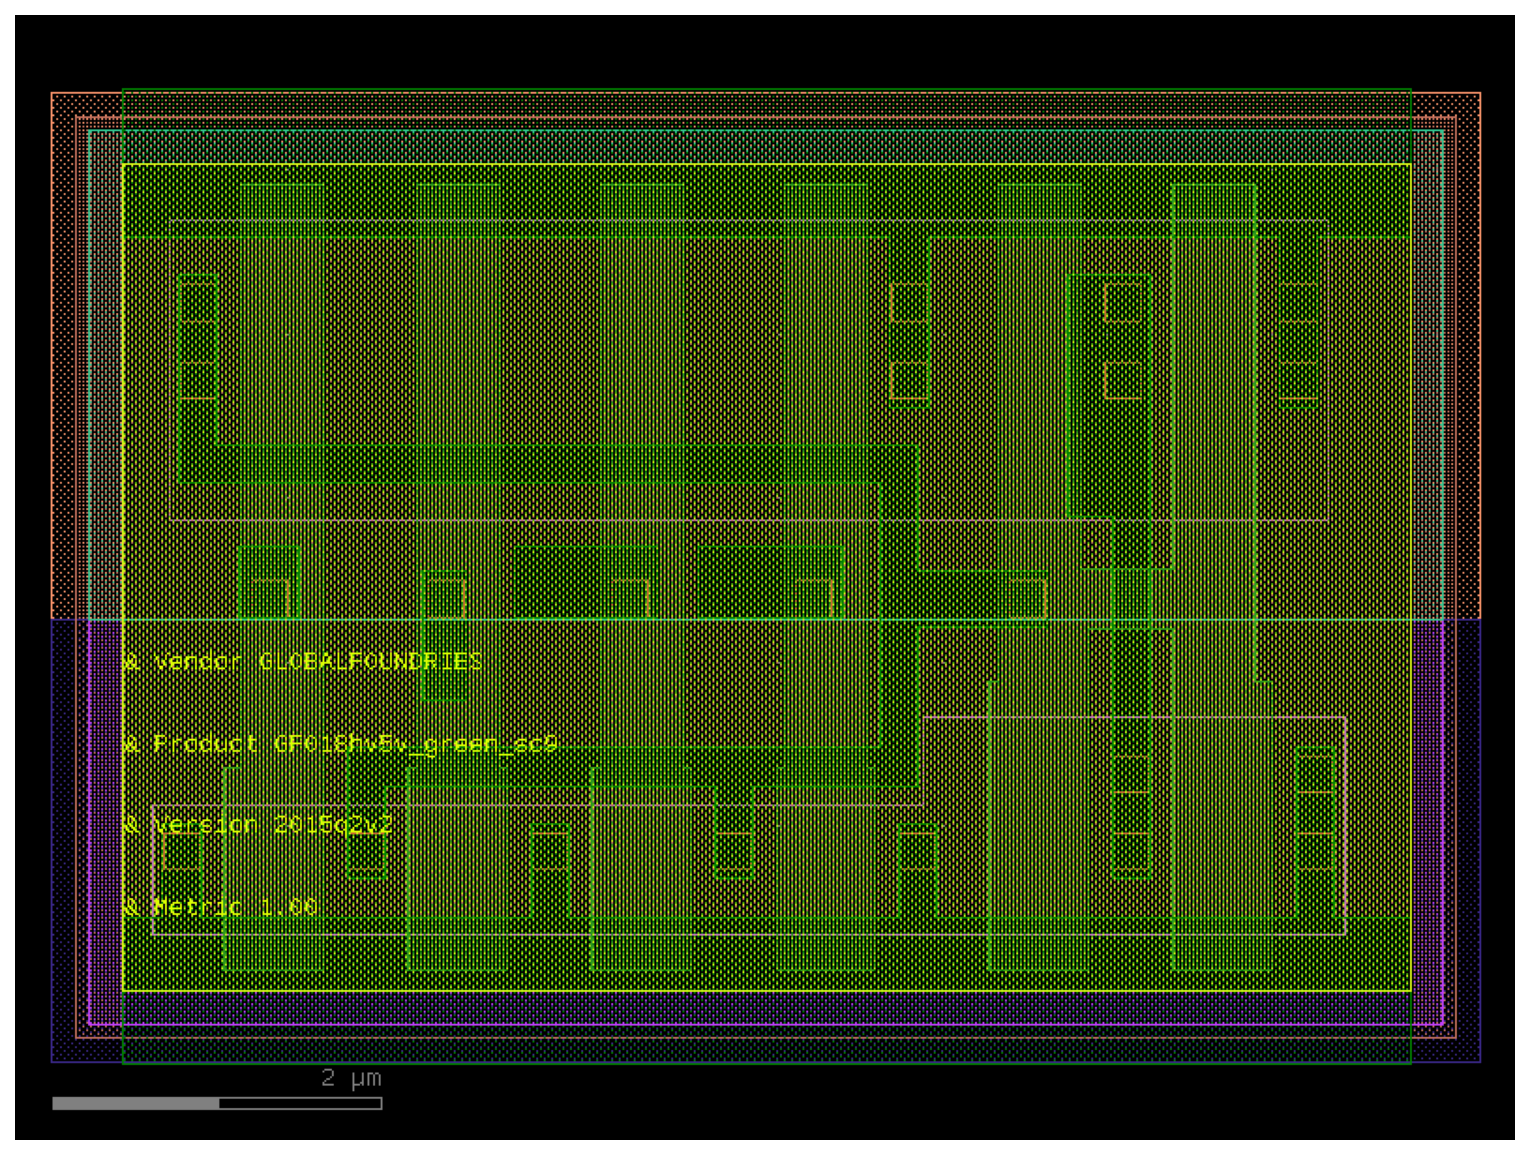This screenshot has width=1530, height=1155.
Task: Click the scale bar below the layout
Action: (217, 1103)
